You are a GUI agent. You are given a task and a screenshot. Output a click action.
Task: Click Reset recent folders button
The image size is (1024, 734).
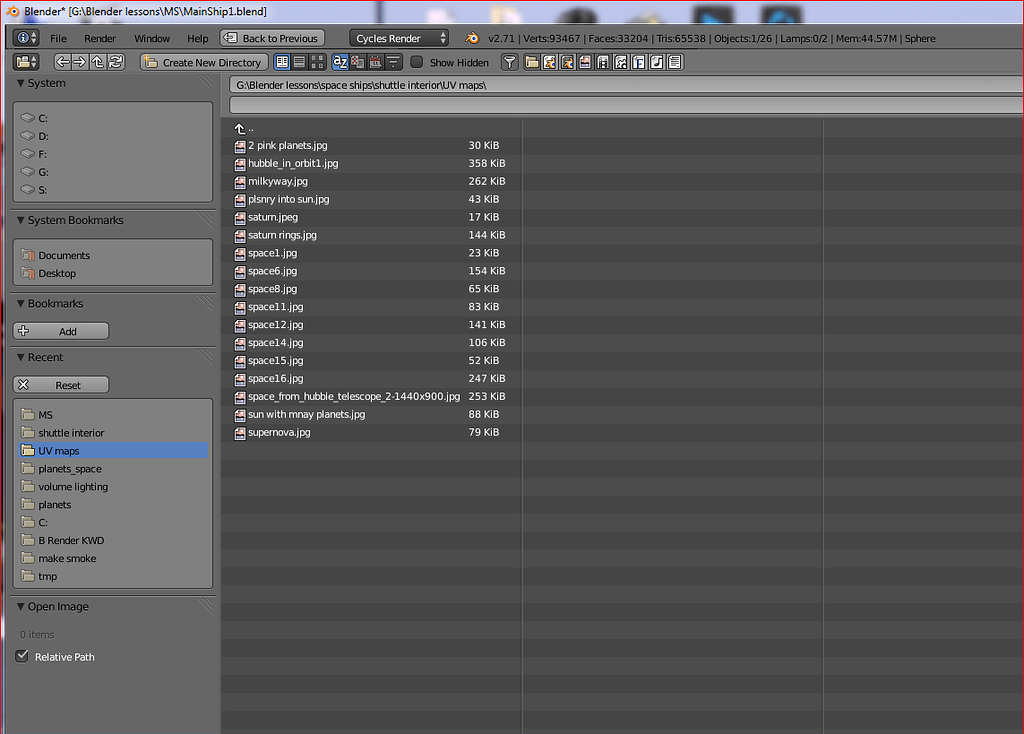coord(61,385)
